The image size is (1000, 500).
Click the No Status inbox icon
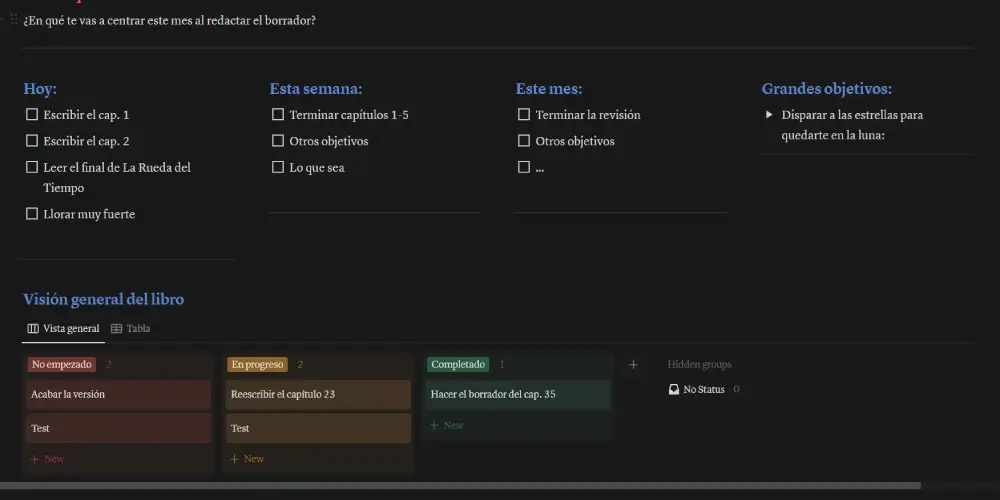pyautogui.click(x=674, y=389)
